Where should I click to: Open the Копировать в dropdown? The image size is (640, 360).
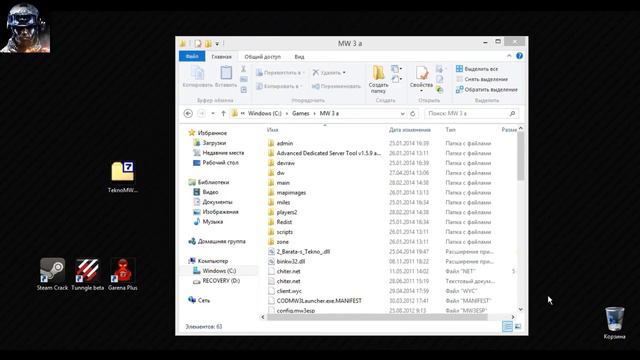tap(279, 86)
